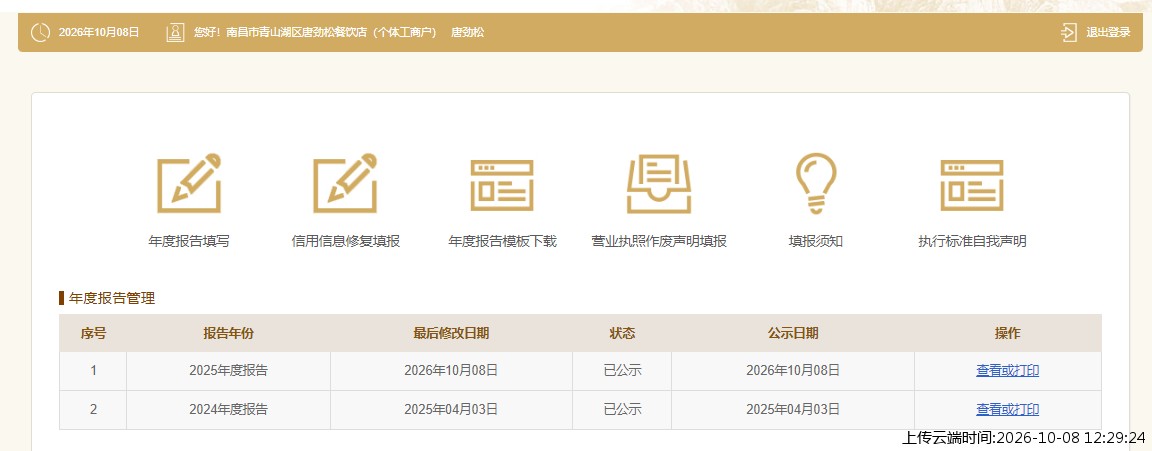Screen dimensions: 1152x451
Task: Click the 公示日期 column header
Action: click(793, 333)
